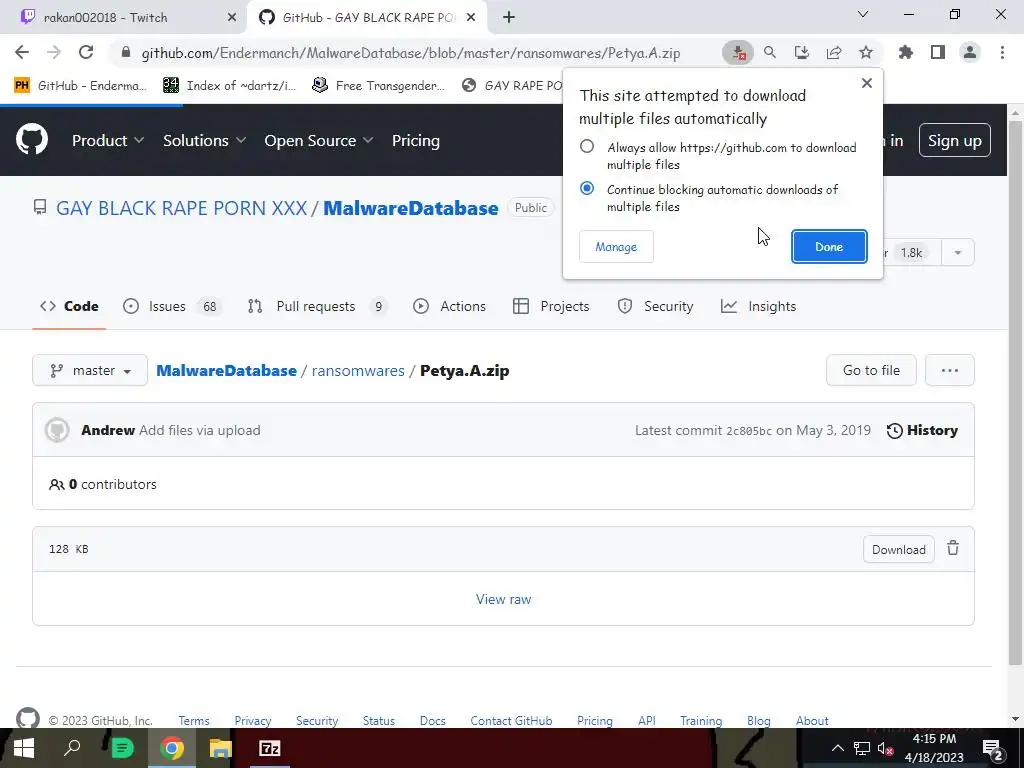The height and width of the screenshot is (768, 1024).
Task: Click Manage in the download popup
Action: coord(616,247)
